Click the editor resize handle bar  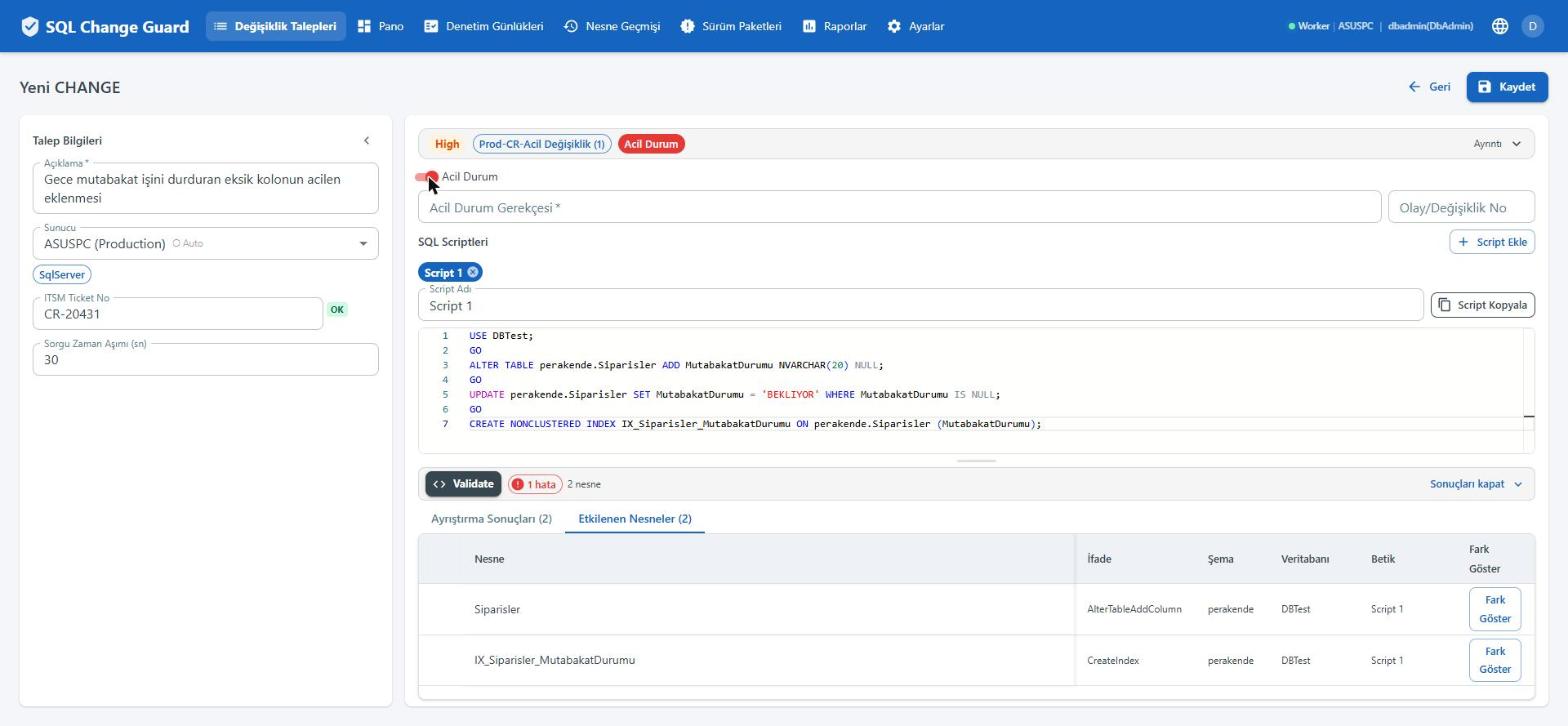(976, 461)
